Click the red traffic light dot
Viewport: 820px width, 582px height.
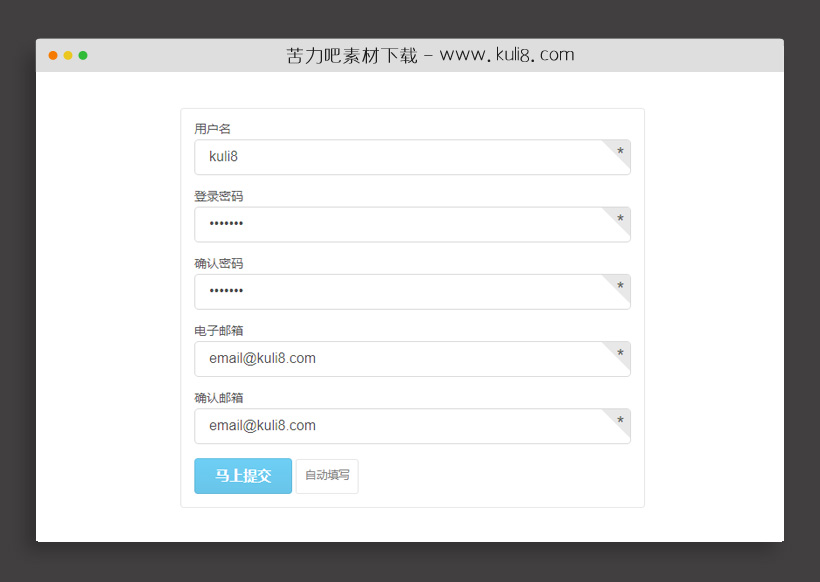52,56
